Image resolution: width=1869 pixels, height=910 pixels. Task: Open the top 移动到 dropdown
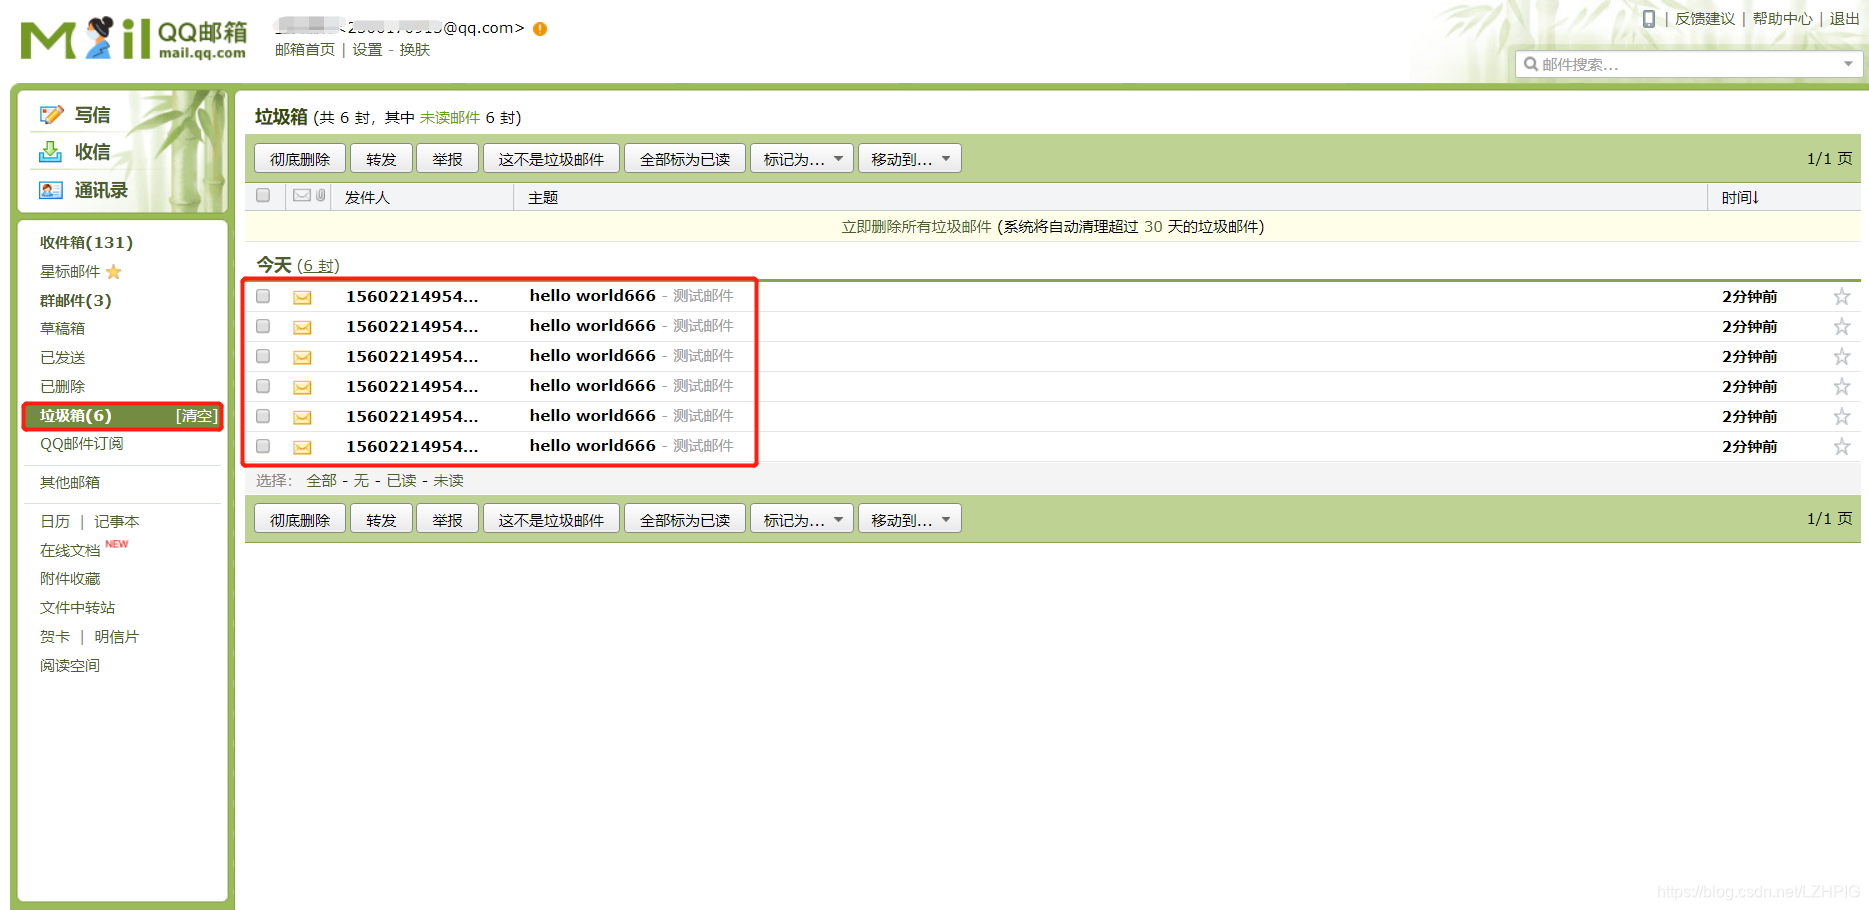(910, 159)
